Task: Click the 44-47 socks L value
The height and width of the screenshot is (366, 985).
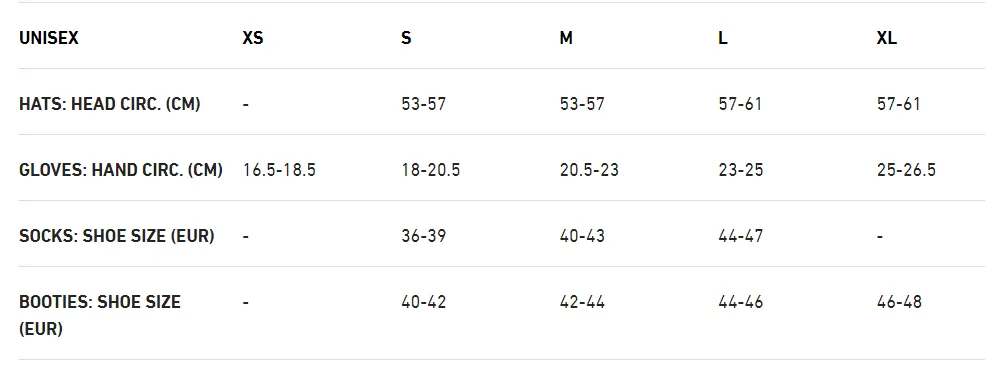Action: pyautogui.click(x=741, y=235)
